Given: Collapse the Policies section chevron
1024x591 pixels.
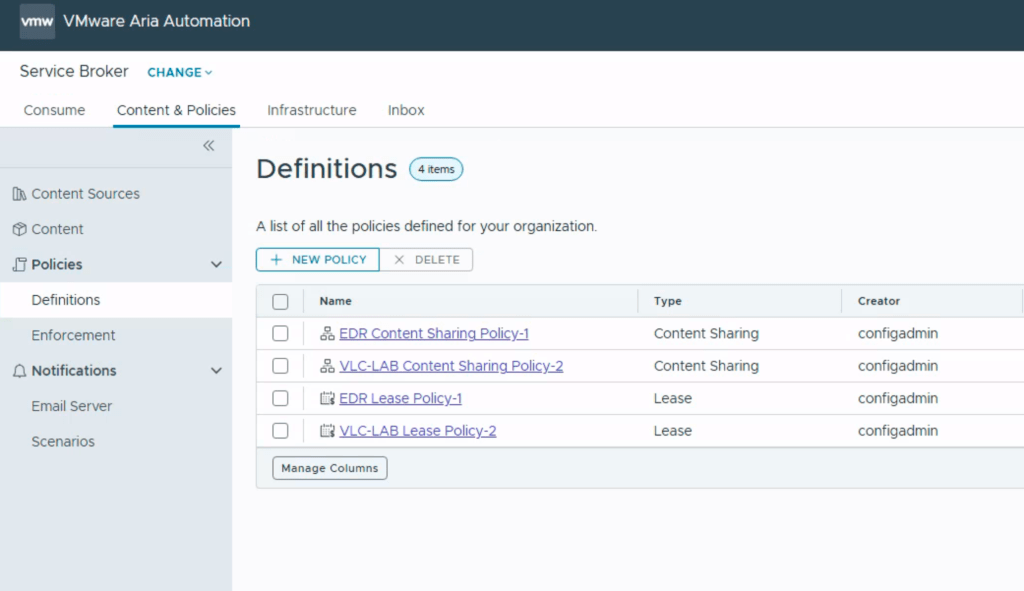Looking at the screenshot, I should [x=216, y=265].
